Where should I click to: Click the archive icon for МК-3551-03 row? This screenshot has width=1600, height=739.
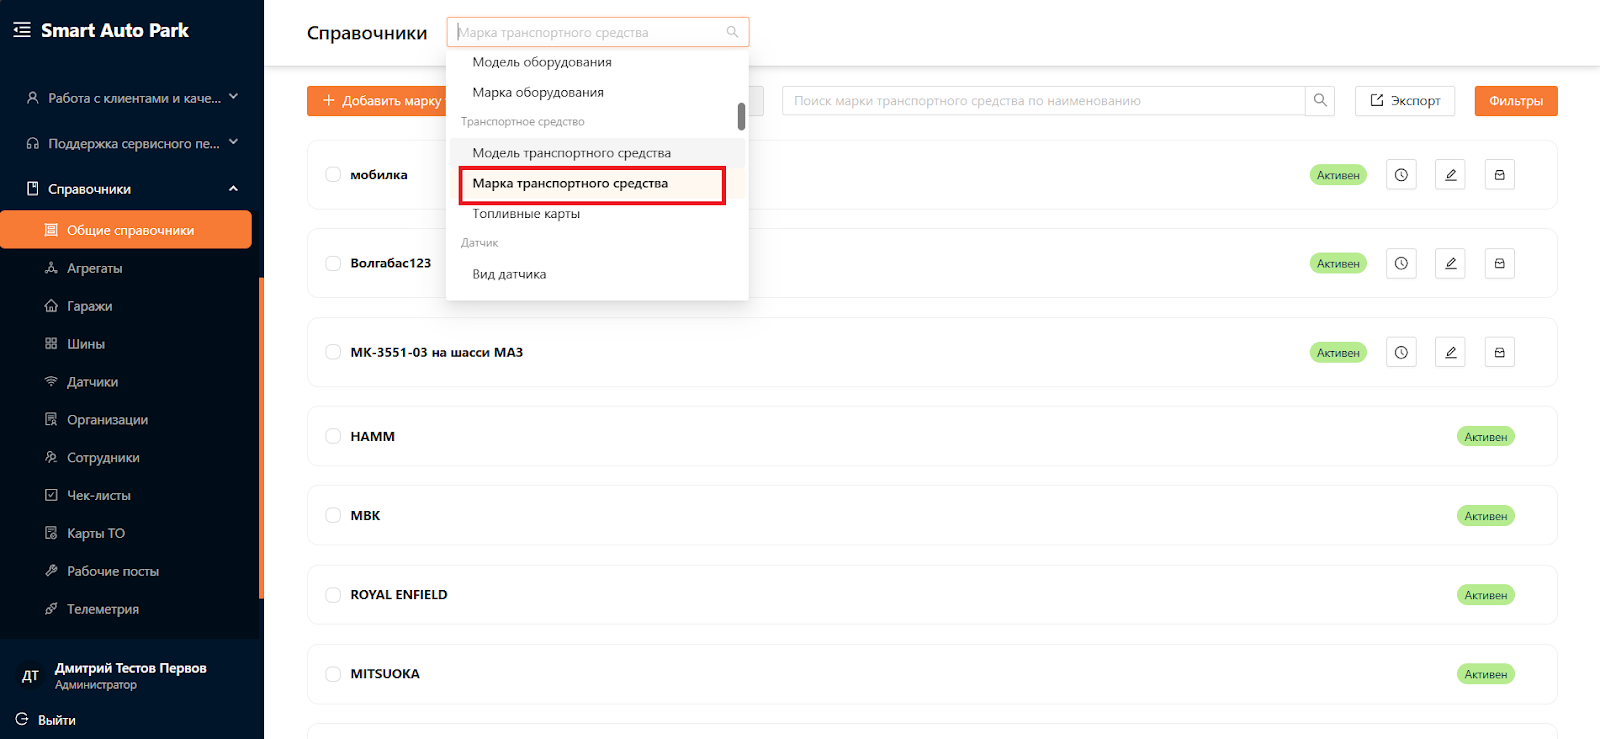point(1499,353)
